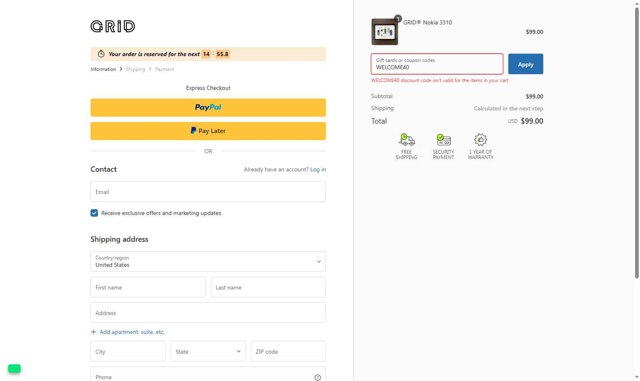The height and width of the screenshot is (381, 640).
Task: Click the 1 year warranty badge icon
Action: 480,140
